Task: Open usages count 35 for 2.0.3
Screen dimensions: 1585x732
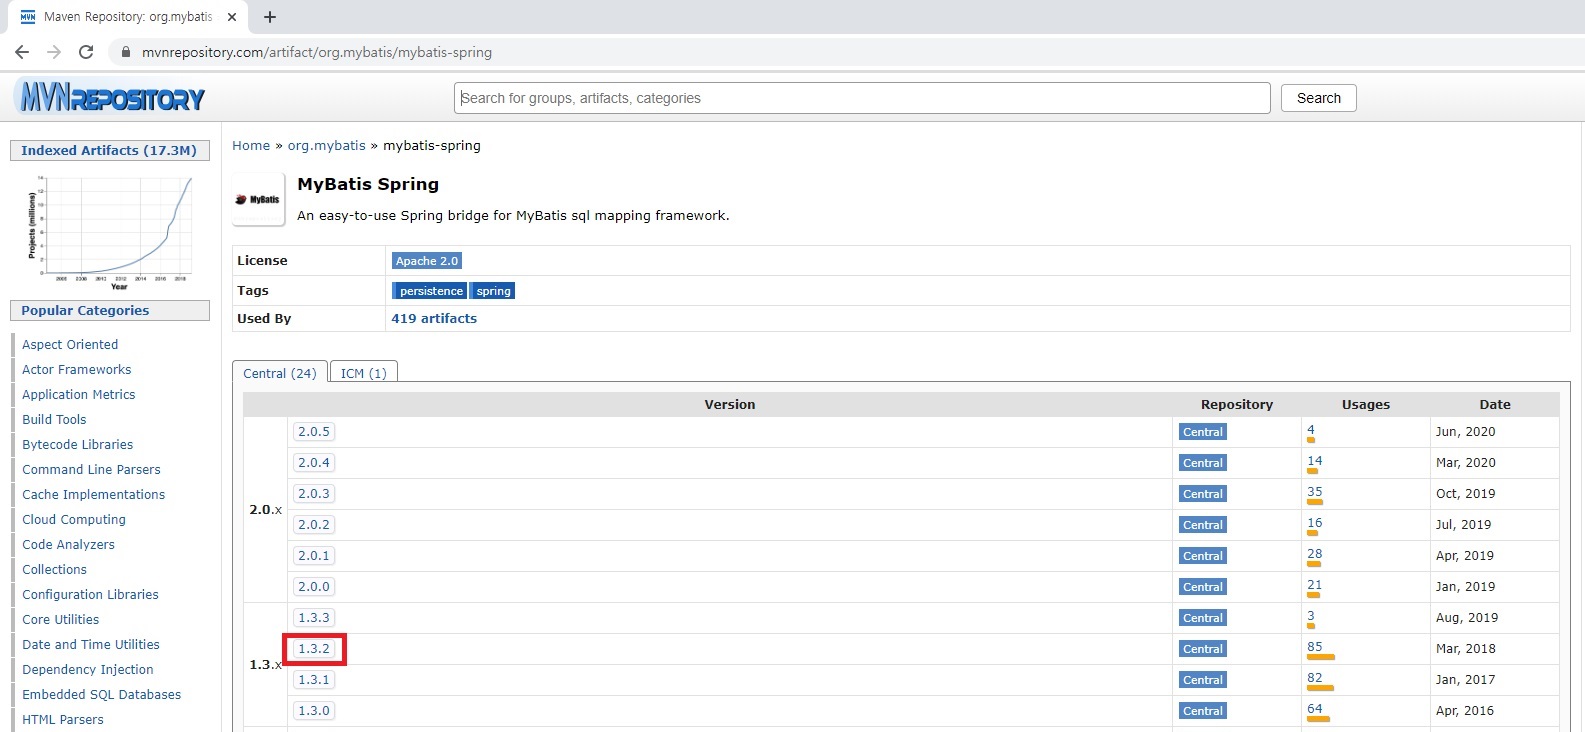Action: (1314, 492)
